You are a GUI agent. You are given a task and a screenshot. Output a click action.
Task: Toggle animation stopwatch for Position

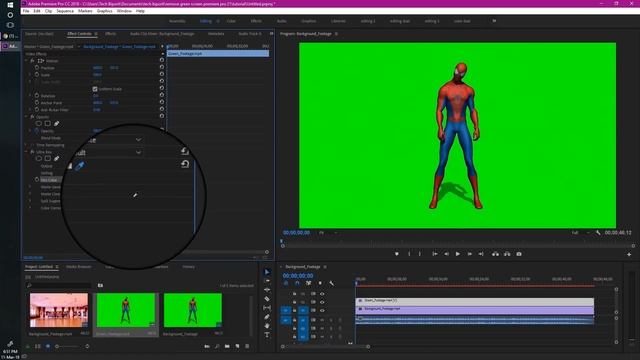(37, 68)
